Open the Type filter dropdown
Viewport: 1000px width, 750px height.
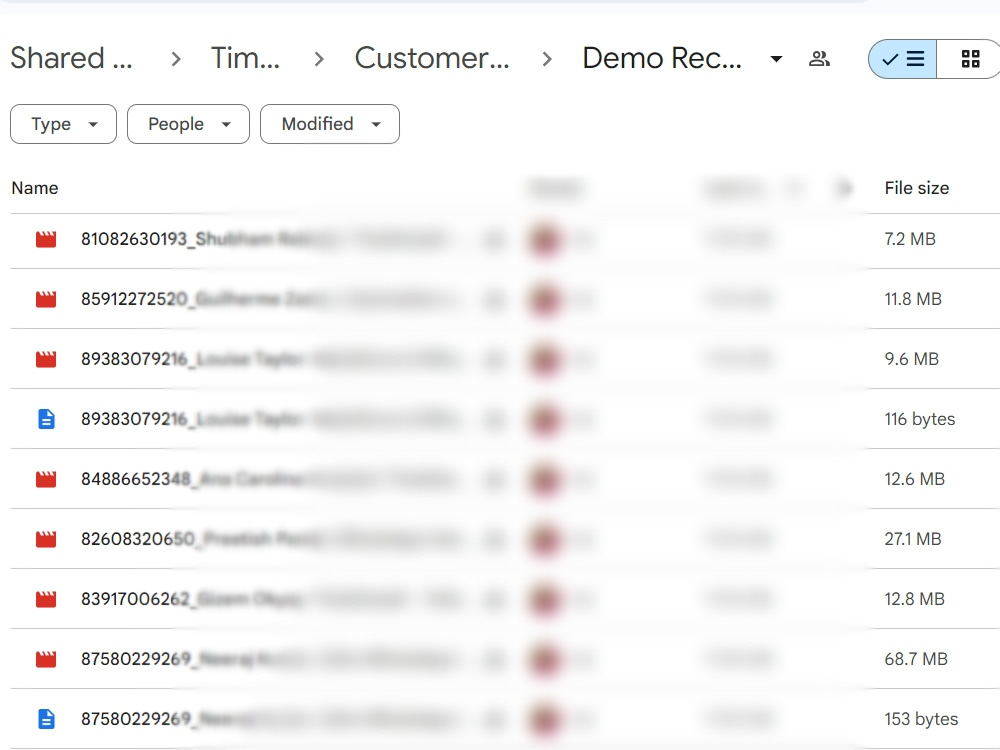(63, 124)
